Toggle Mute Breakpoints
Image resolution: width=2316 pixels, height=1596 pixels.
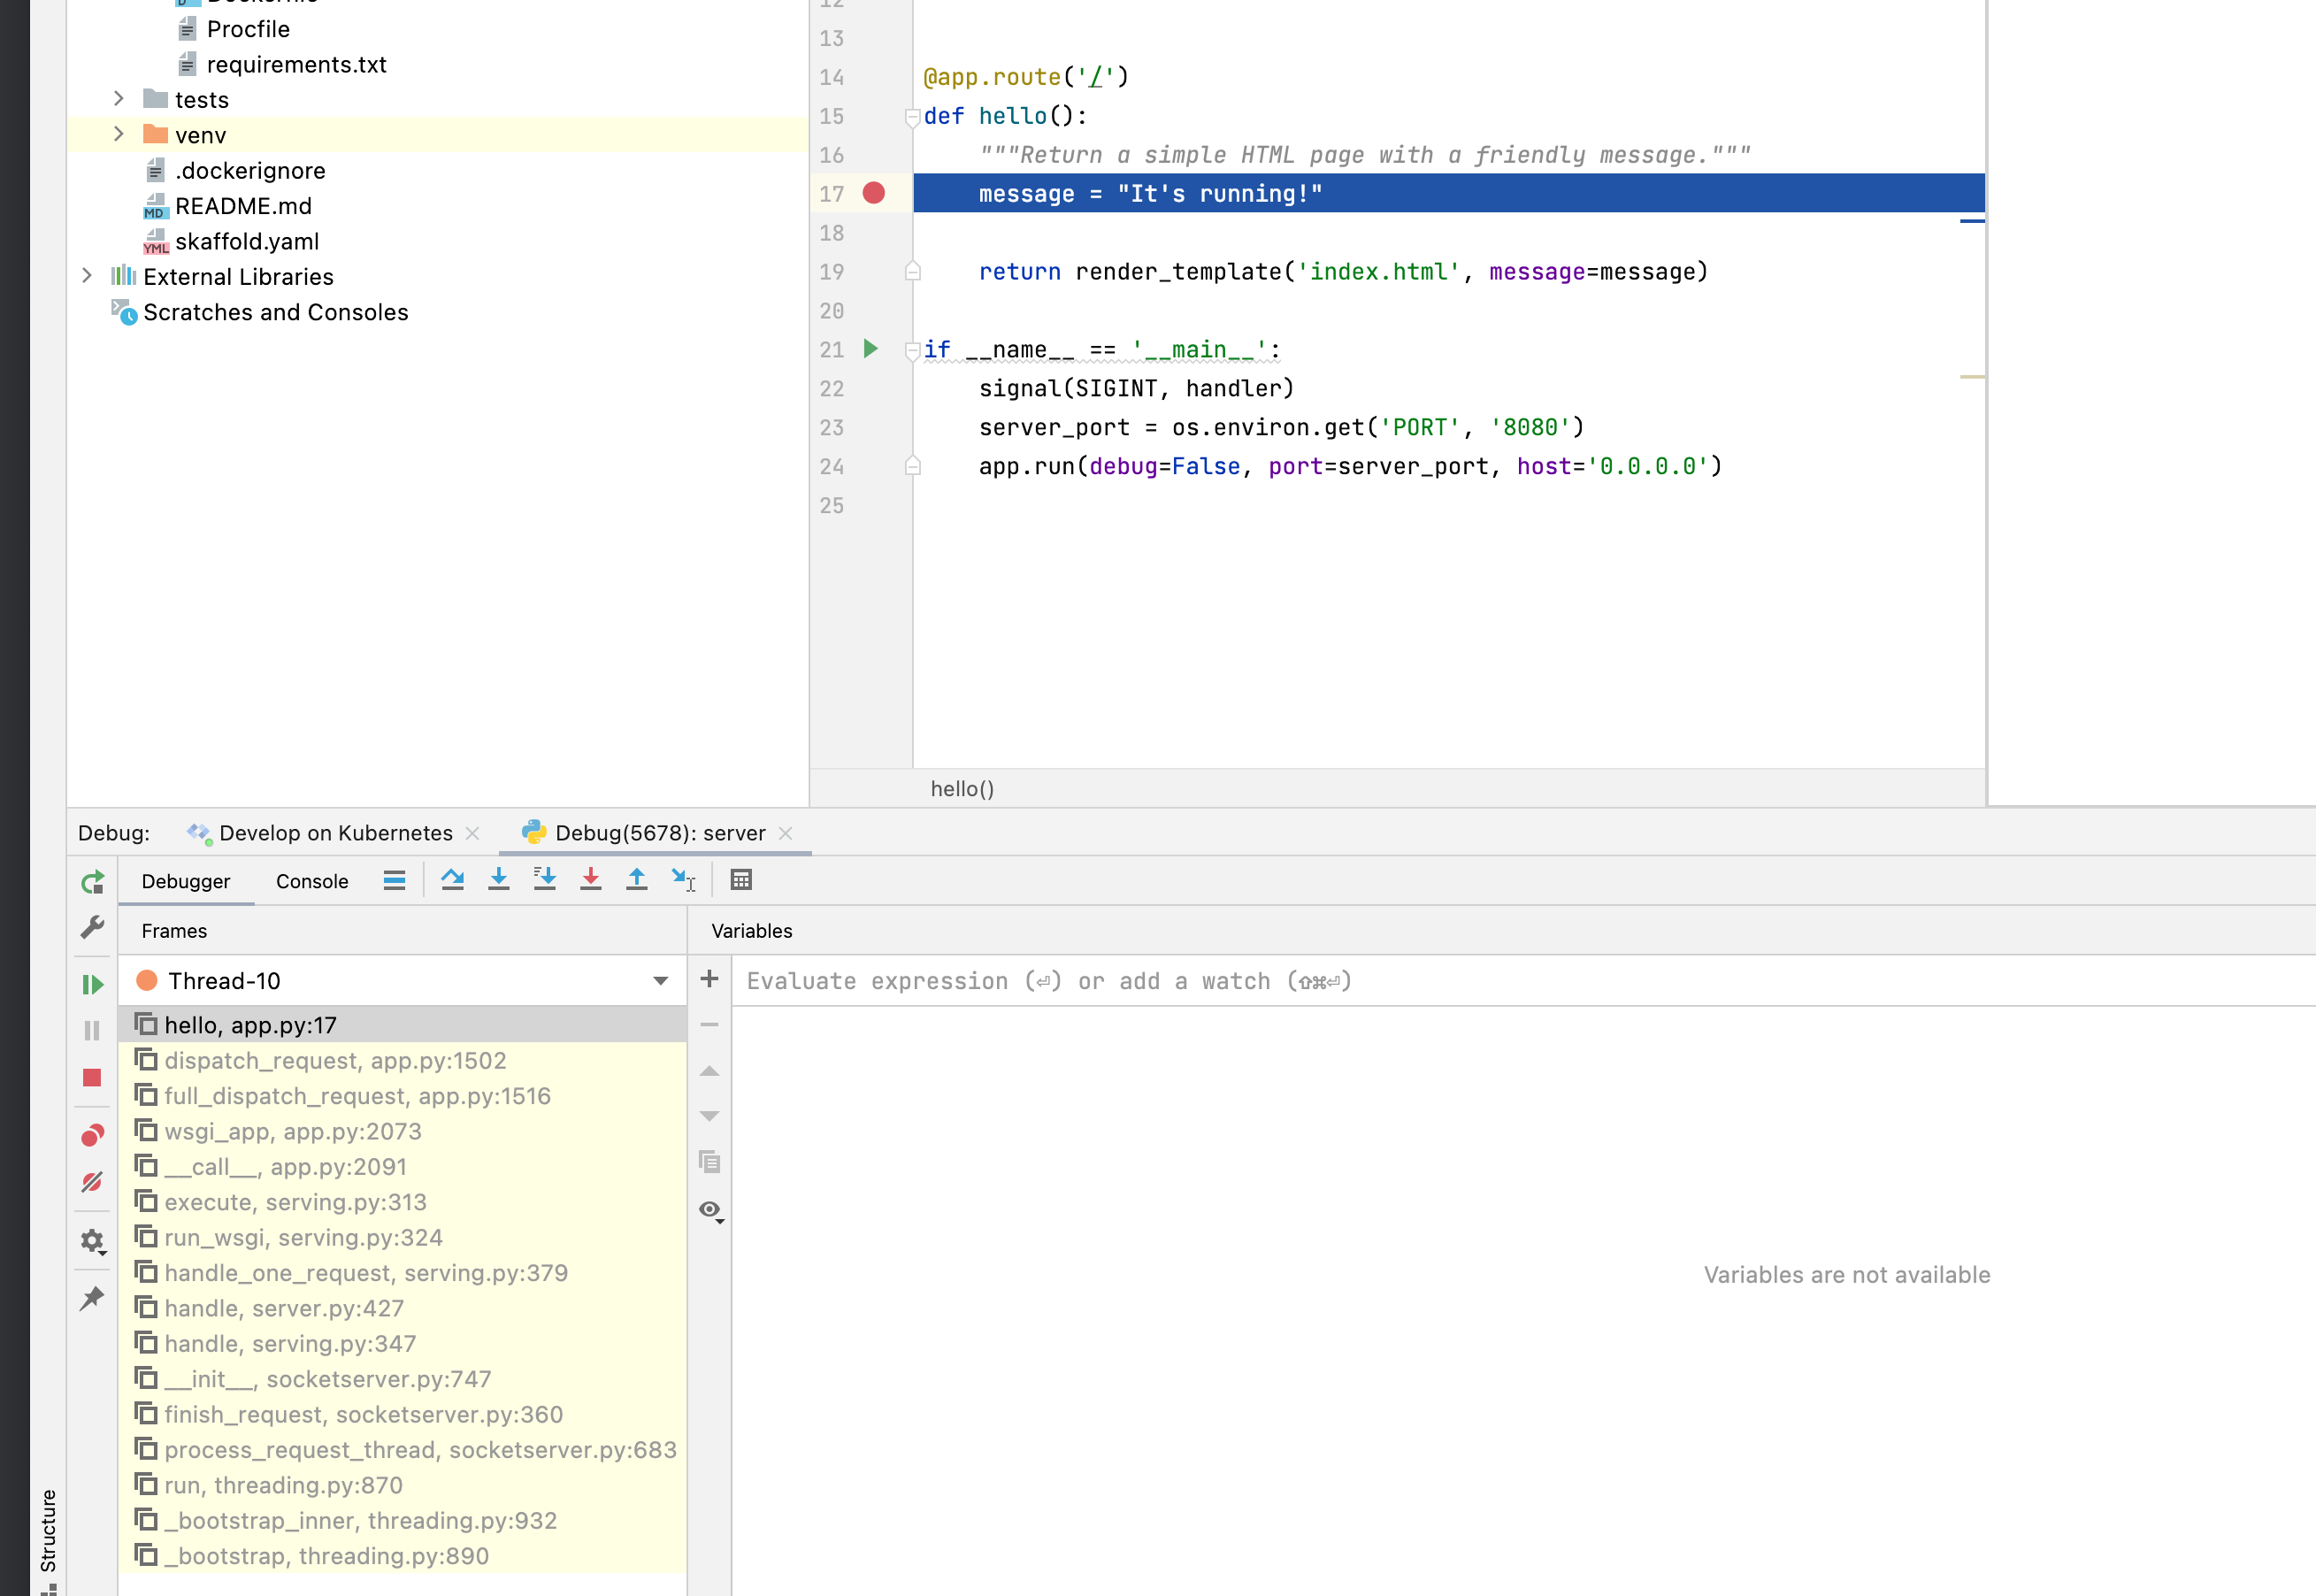tap(92, 1181)
